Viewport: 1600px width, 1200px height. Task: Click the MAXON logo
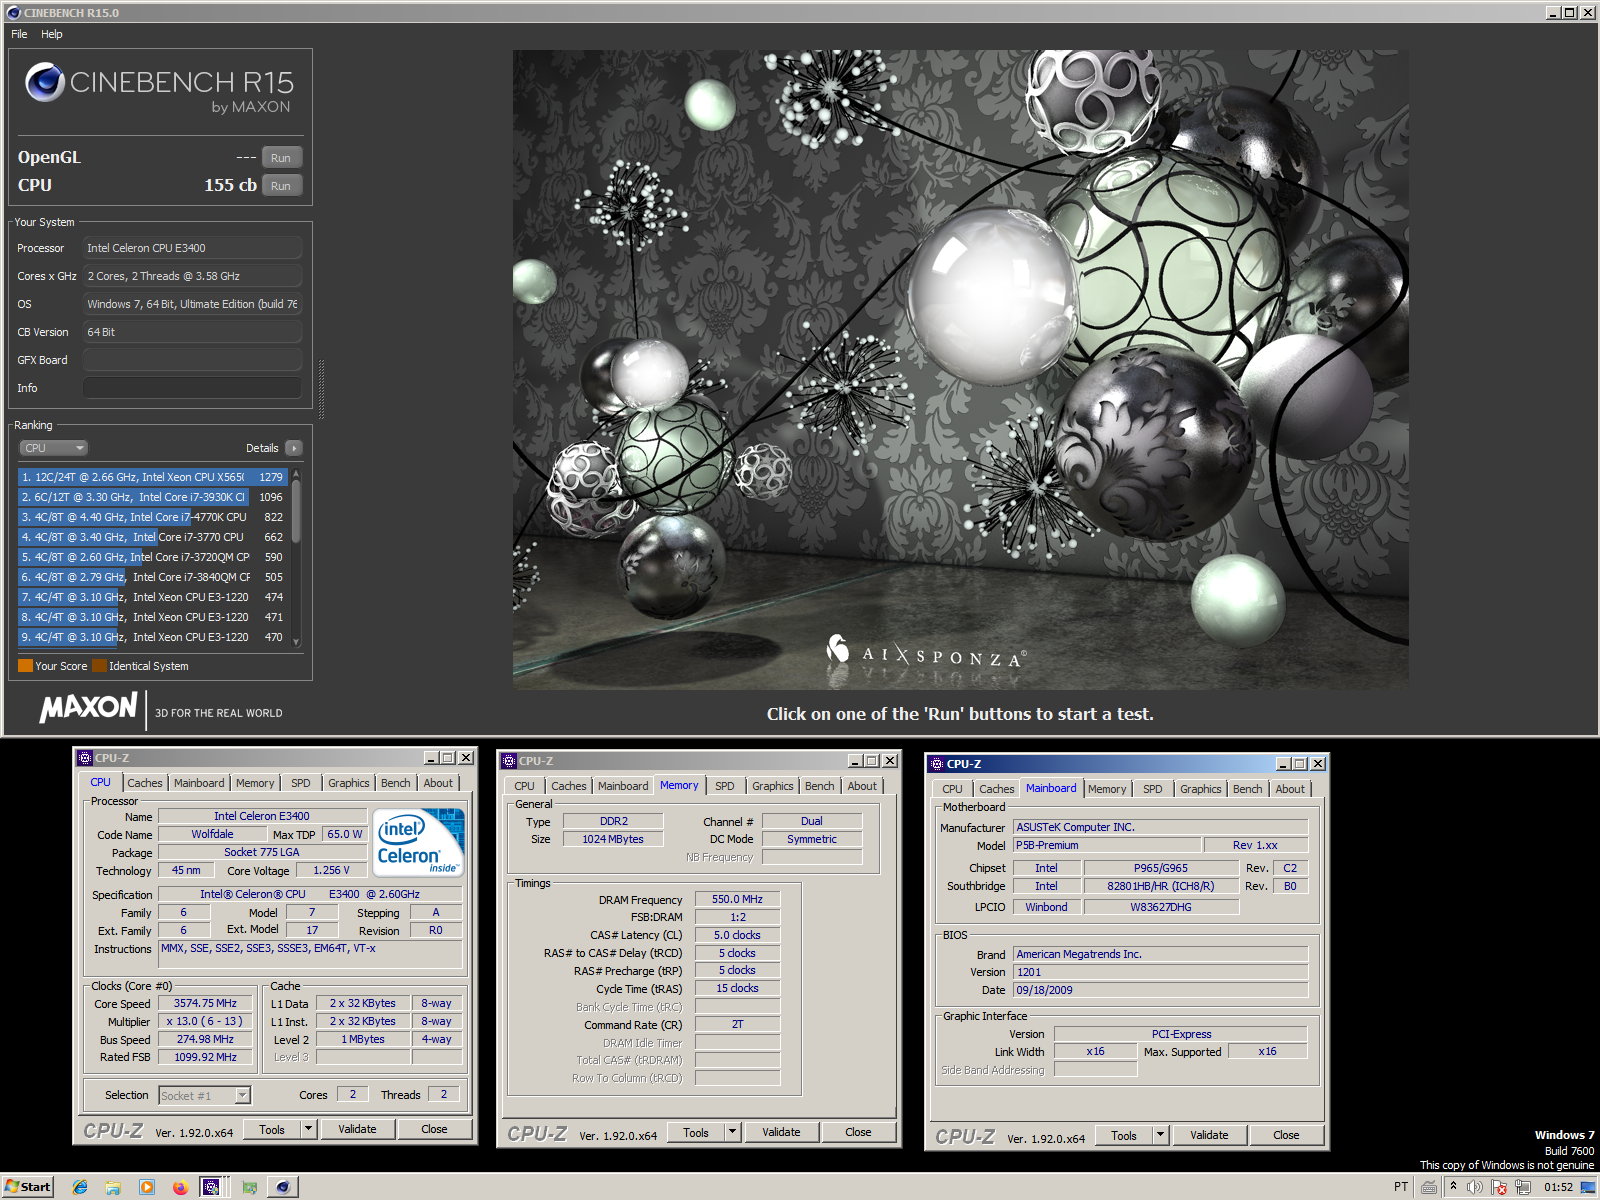pyautogui.click(x=88, y=708)
